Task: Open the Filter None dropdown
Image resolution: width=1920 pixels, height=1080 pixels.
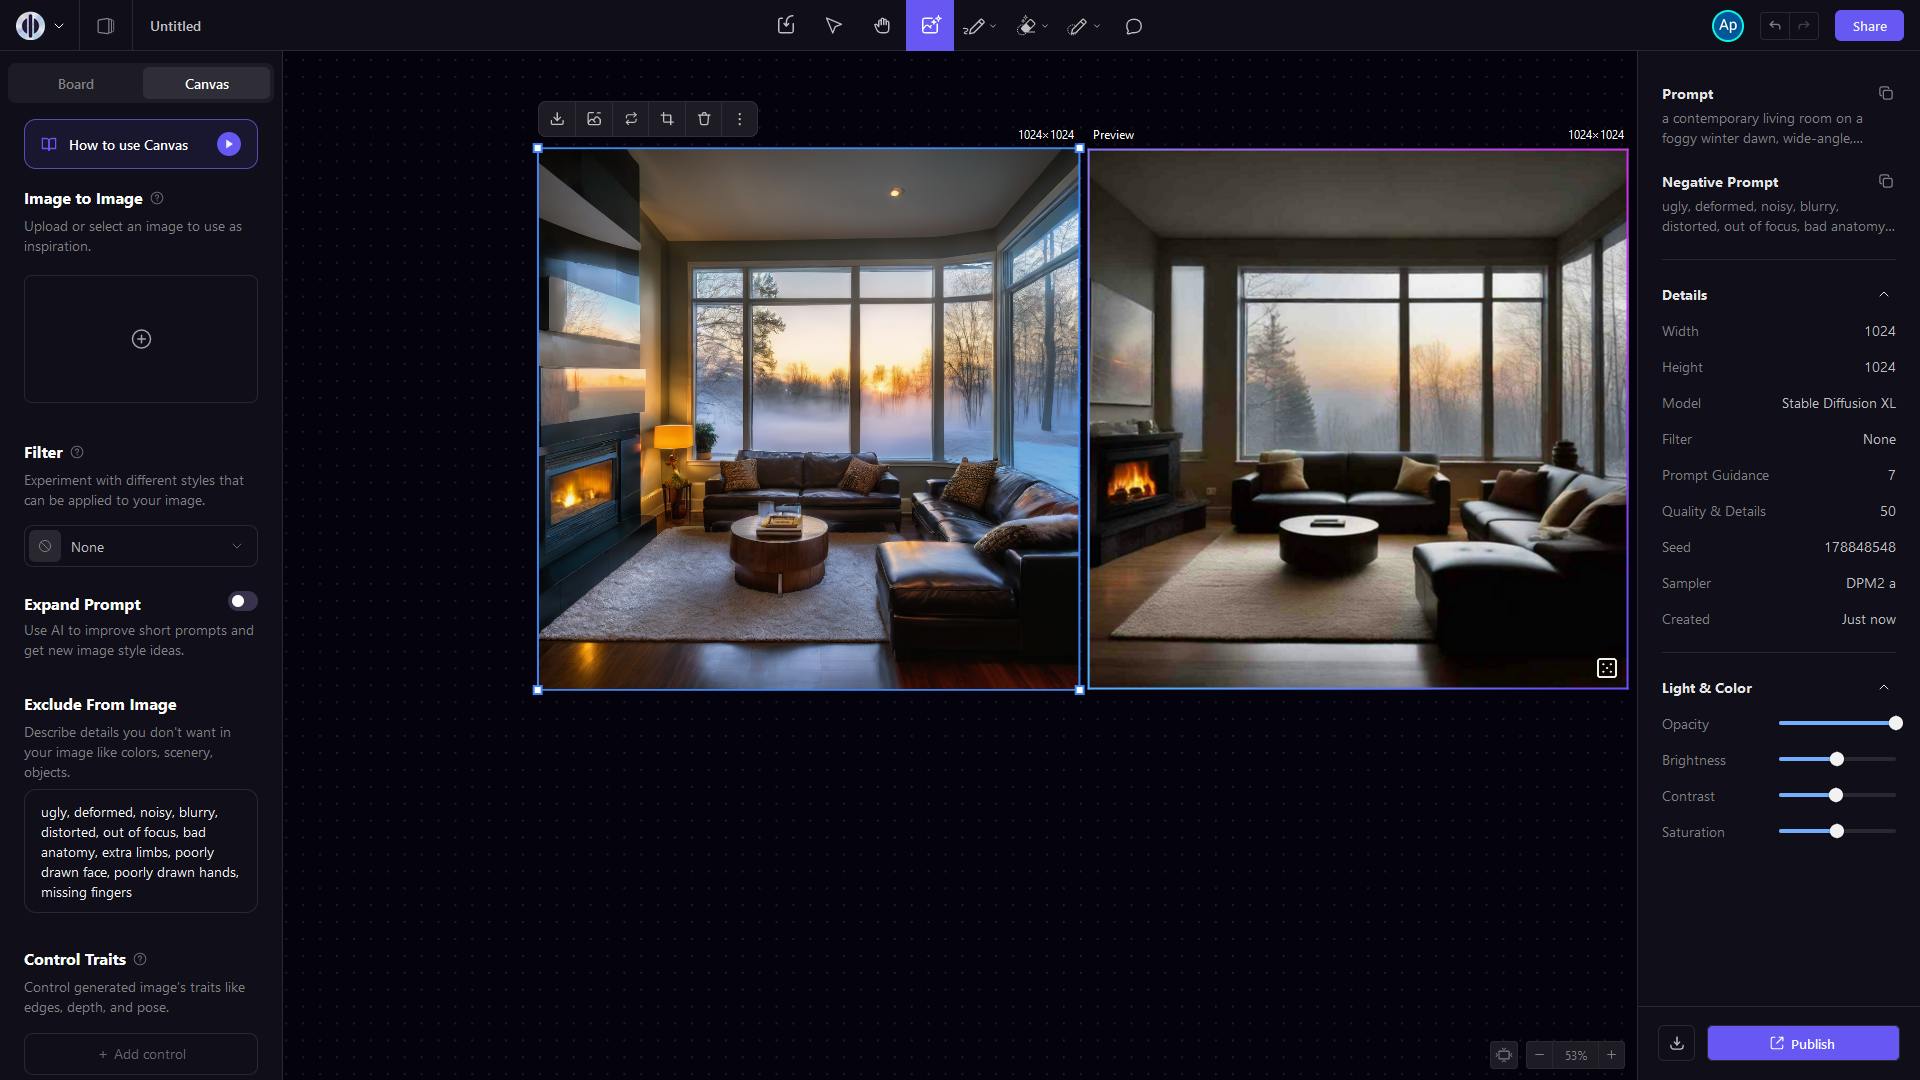Action: 141,547
